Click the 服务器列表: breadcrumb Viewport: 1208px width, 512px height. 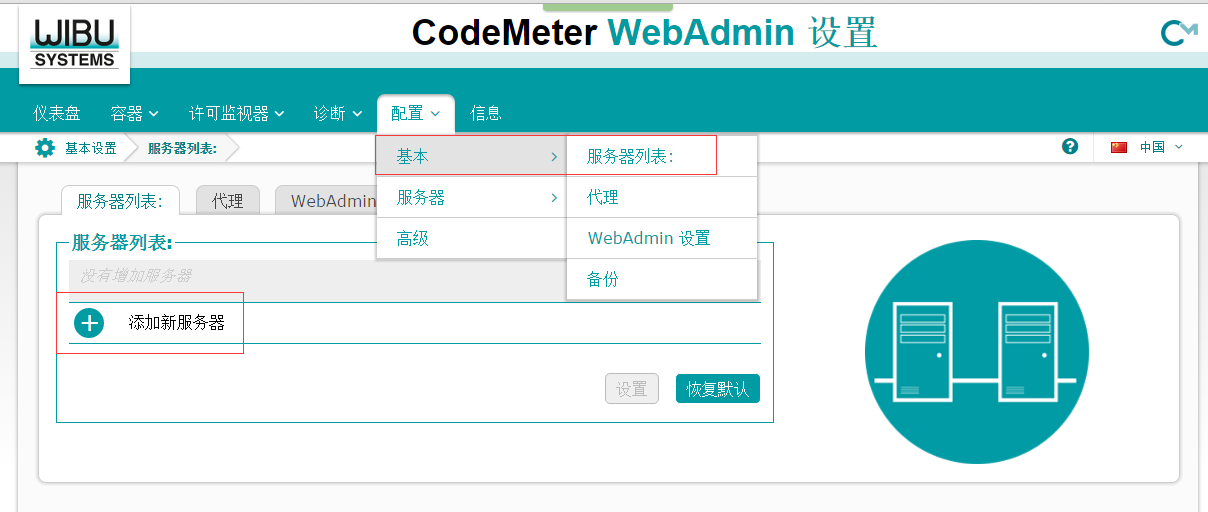(x=183, y=148)
